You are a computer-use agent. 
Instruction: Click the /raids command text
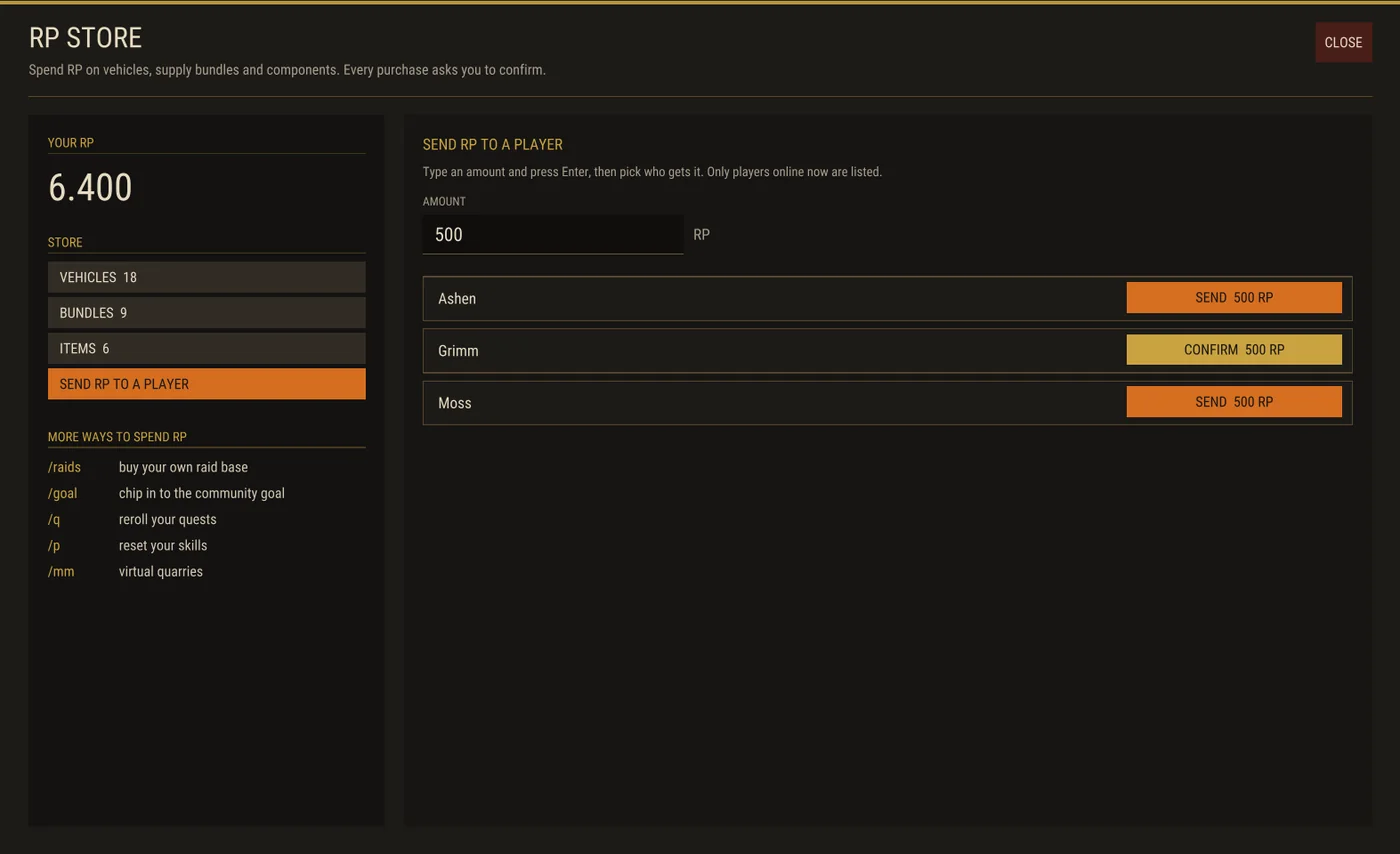[64, 467]
